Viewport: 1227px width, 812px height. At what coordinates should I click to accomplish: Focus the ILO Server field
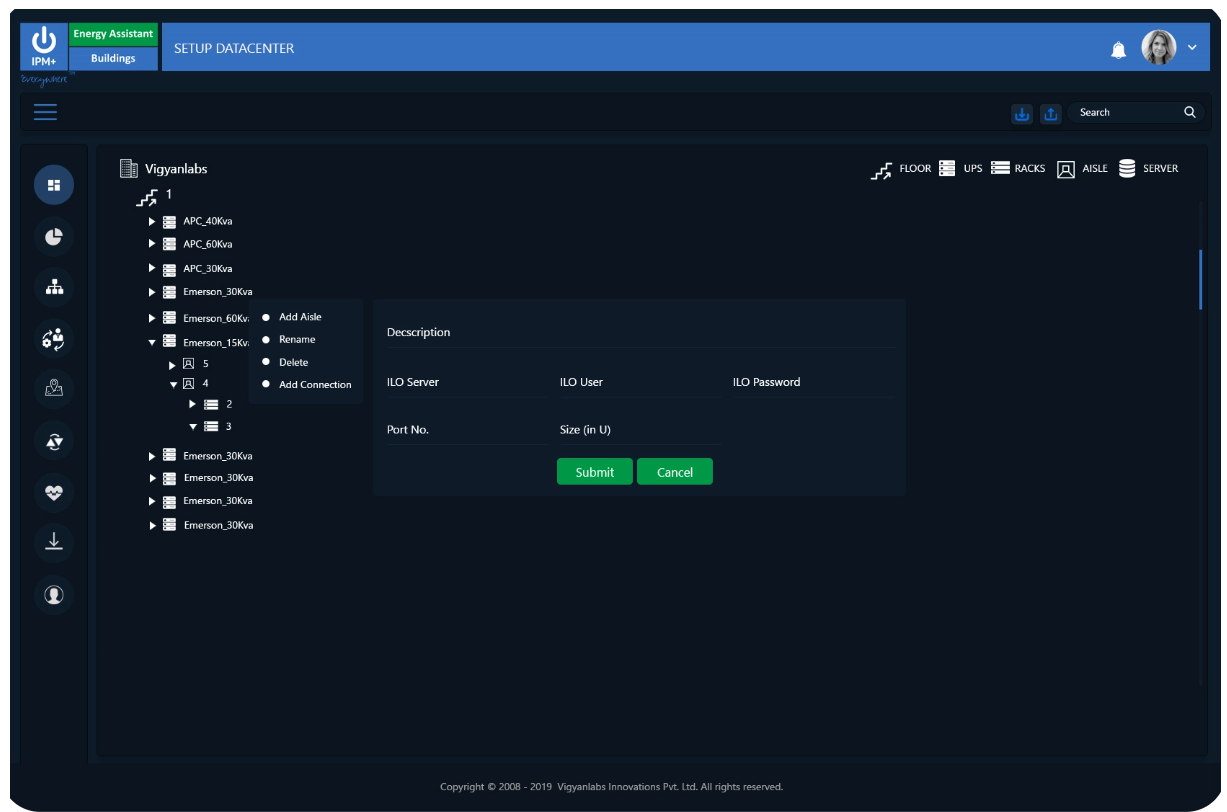[467, 382]
